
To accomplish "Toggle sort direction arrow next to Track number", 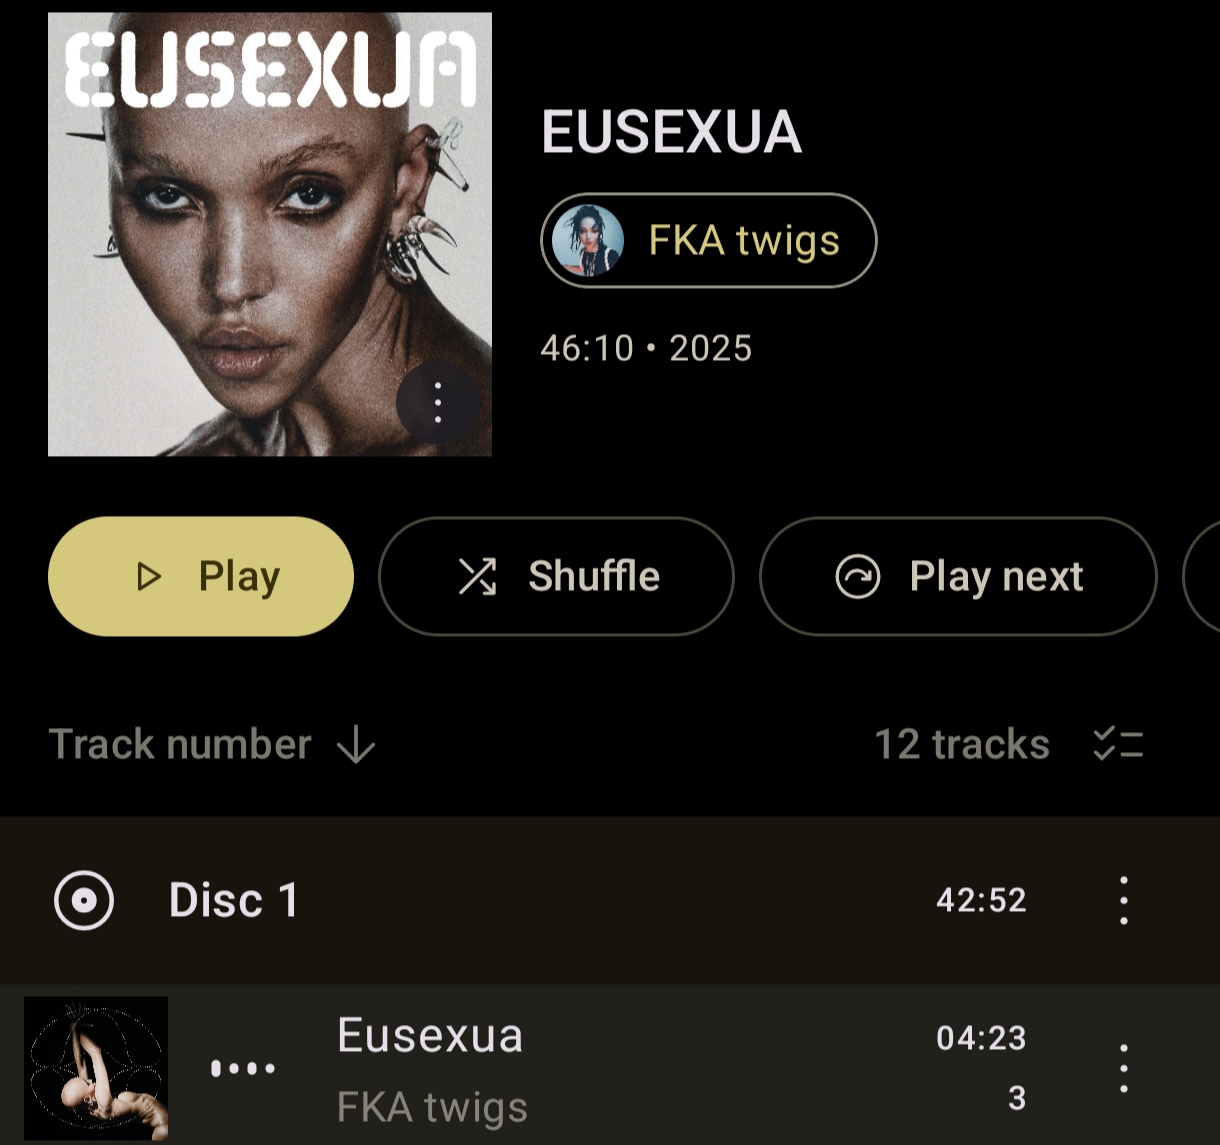I will [356, 745].
